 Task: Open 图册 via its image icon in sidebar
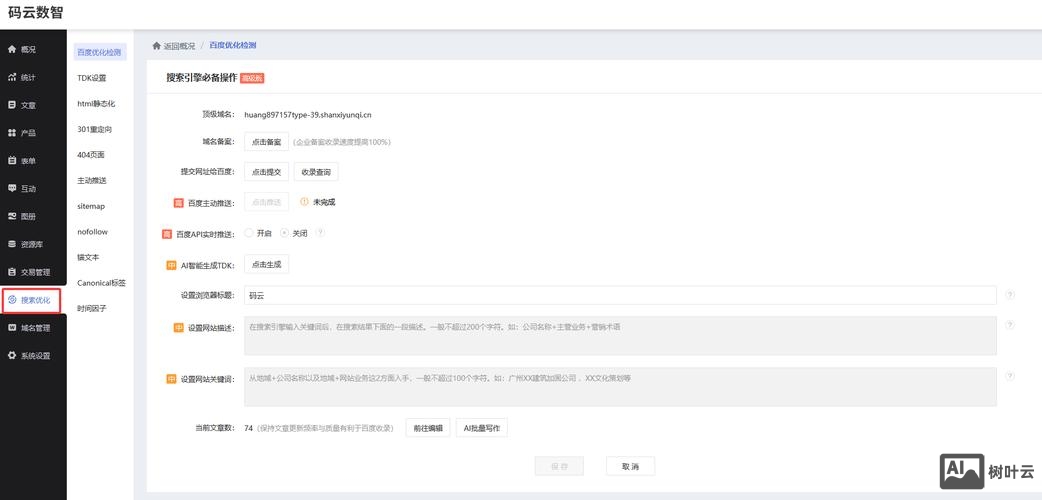(x=12, y=216)
